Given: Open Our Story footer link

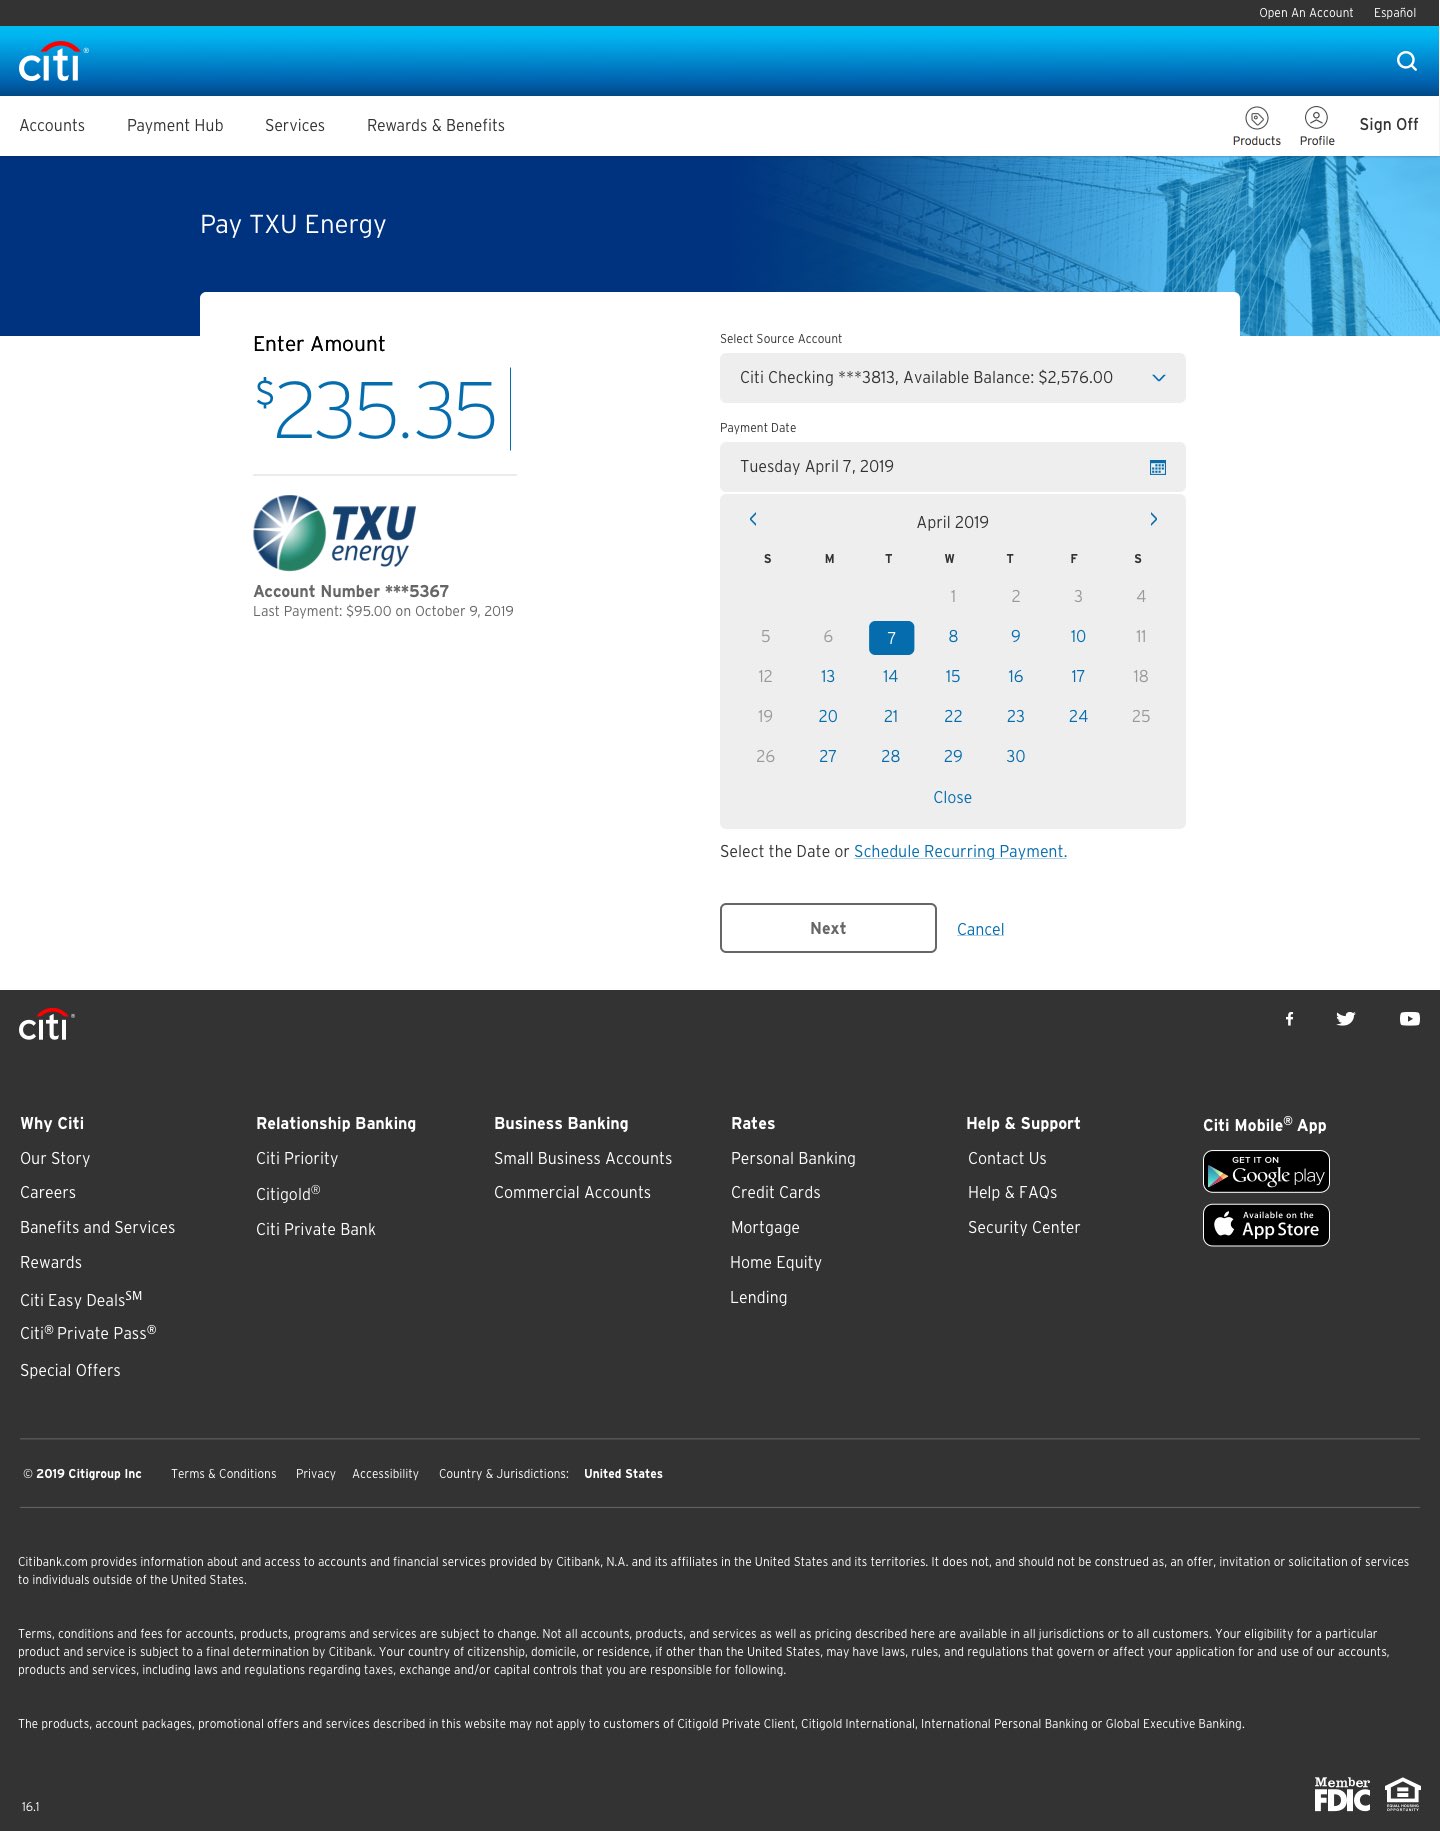Looking at the screenshot, I should click(x=55, y=1158).
